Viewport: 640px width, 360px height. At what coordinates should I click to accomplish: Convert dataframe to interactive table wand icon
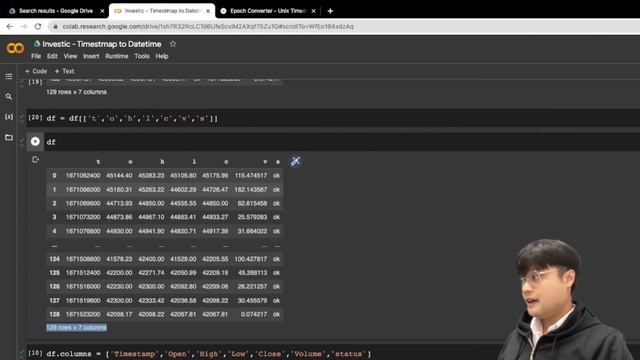[x=296, y=161]
